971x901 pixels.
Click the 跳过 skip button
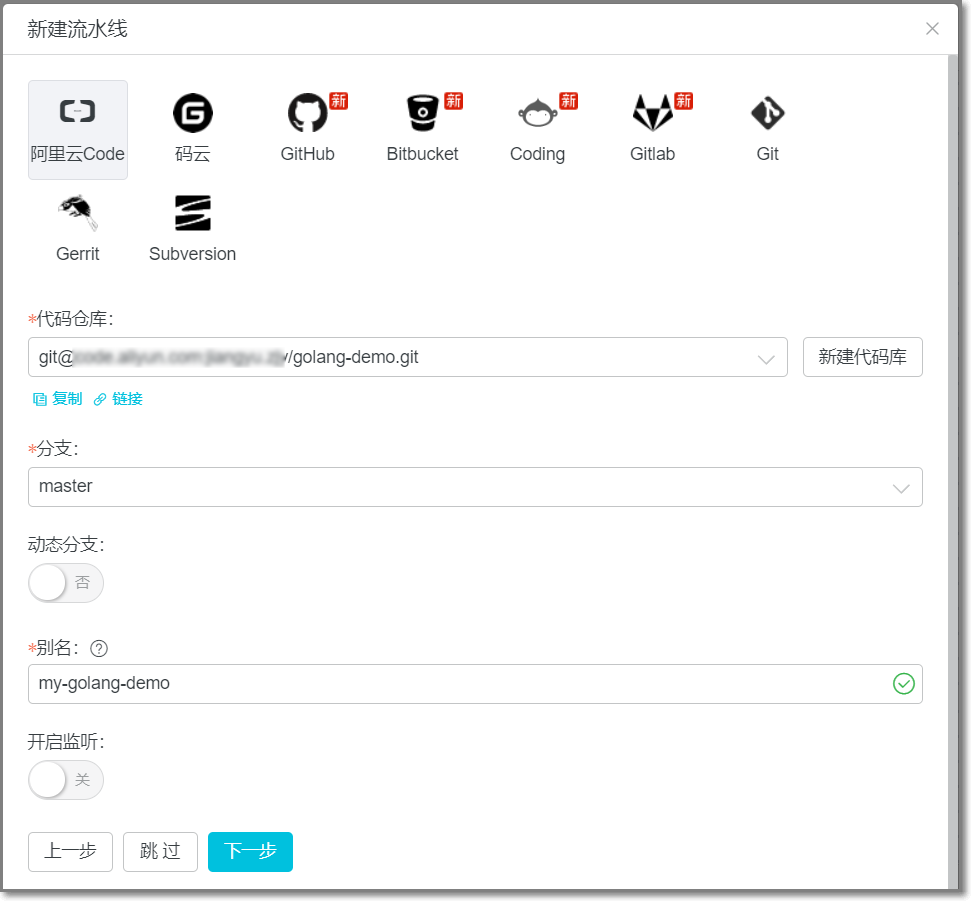point(160,851)
